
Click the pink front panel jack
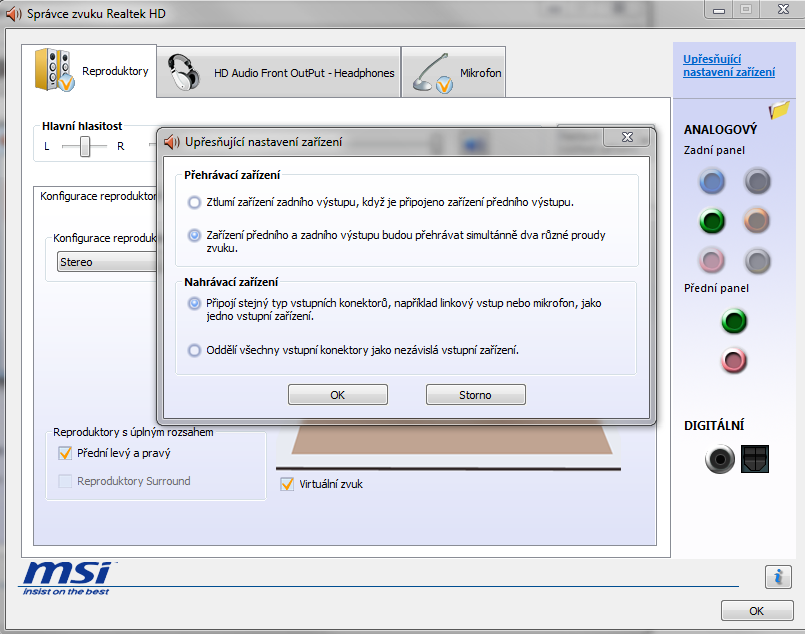coord(734,360)
